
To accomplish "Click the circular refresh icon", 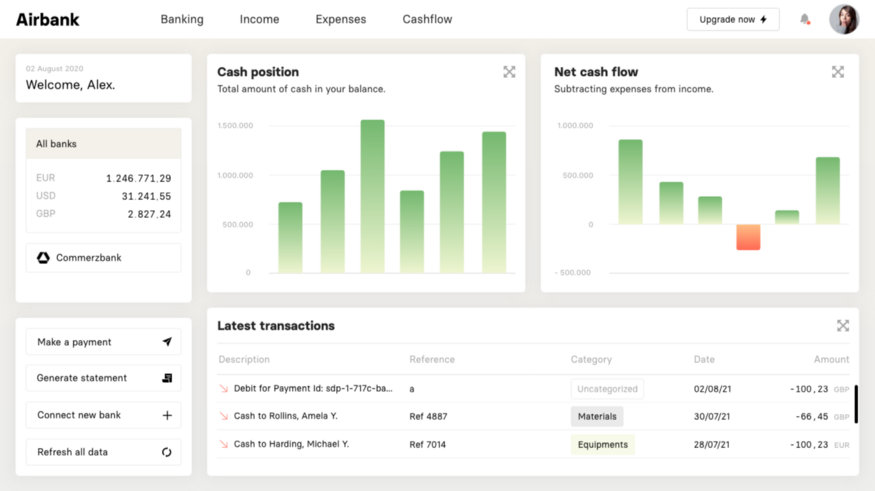I will (x=167, y=452).
